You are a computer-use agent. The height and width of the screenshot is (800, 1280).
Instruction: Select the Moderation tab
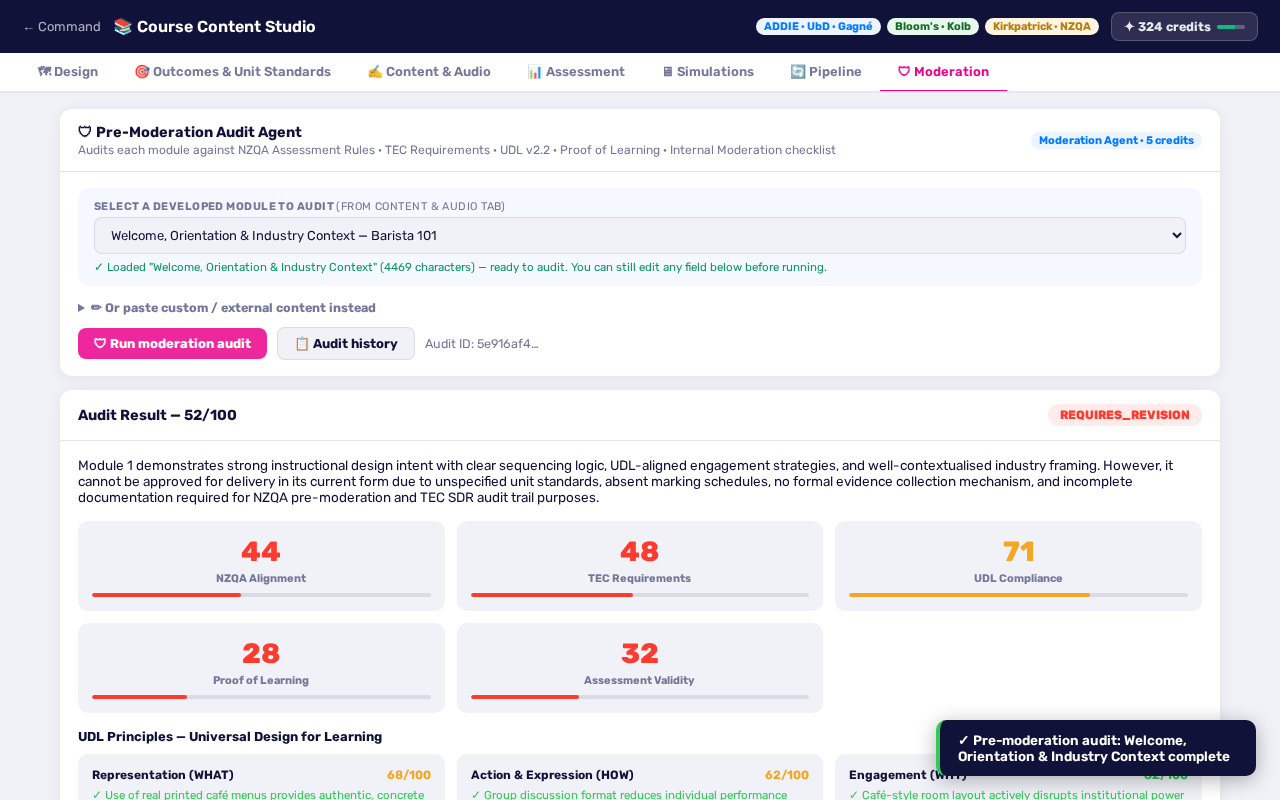pyautogui.click(x=943, y=72)
